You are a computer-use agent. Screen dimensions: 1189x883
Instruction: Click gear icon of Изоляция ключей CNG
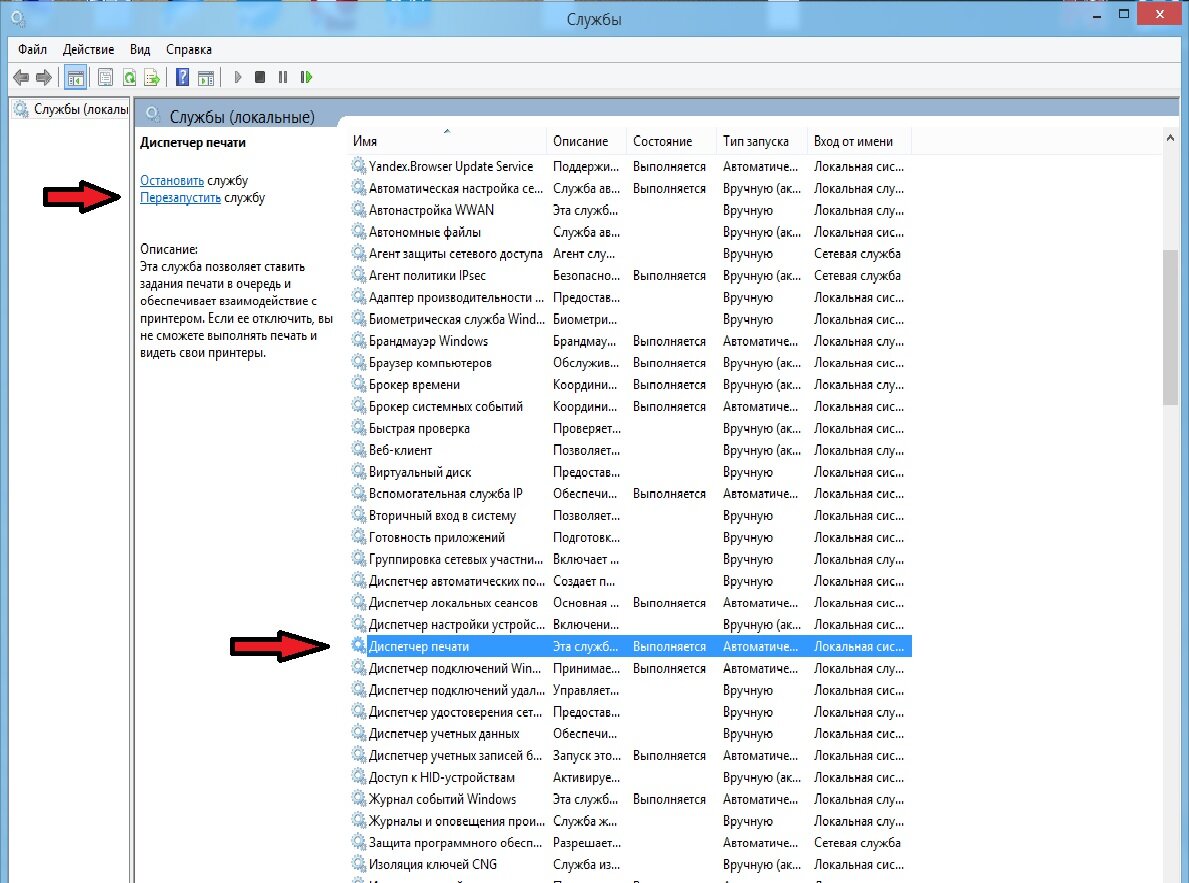359,864
